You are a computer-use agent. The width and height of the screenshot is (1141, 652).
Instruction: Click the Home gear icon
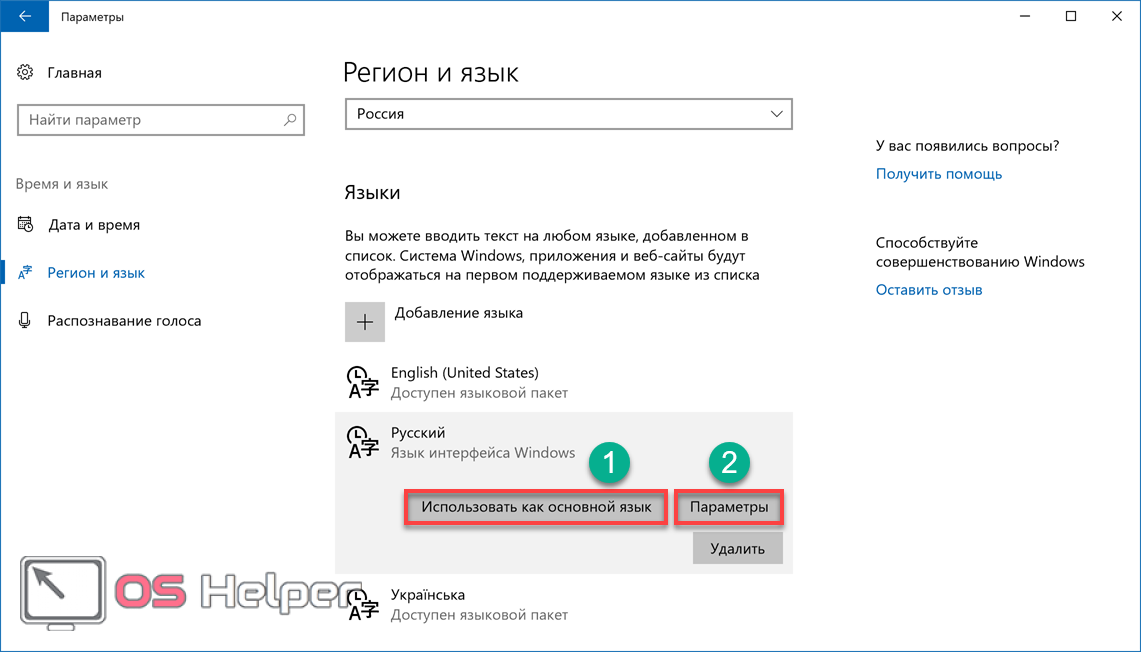pyautogui.click(x=26, y=73)
